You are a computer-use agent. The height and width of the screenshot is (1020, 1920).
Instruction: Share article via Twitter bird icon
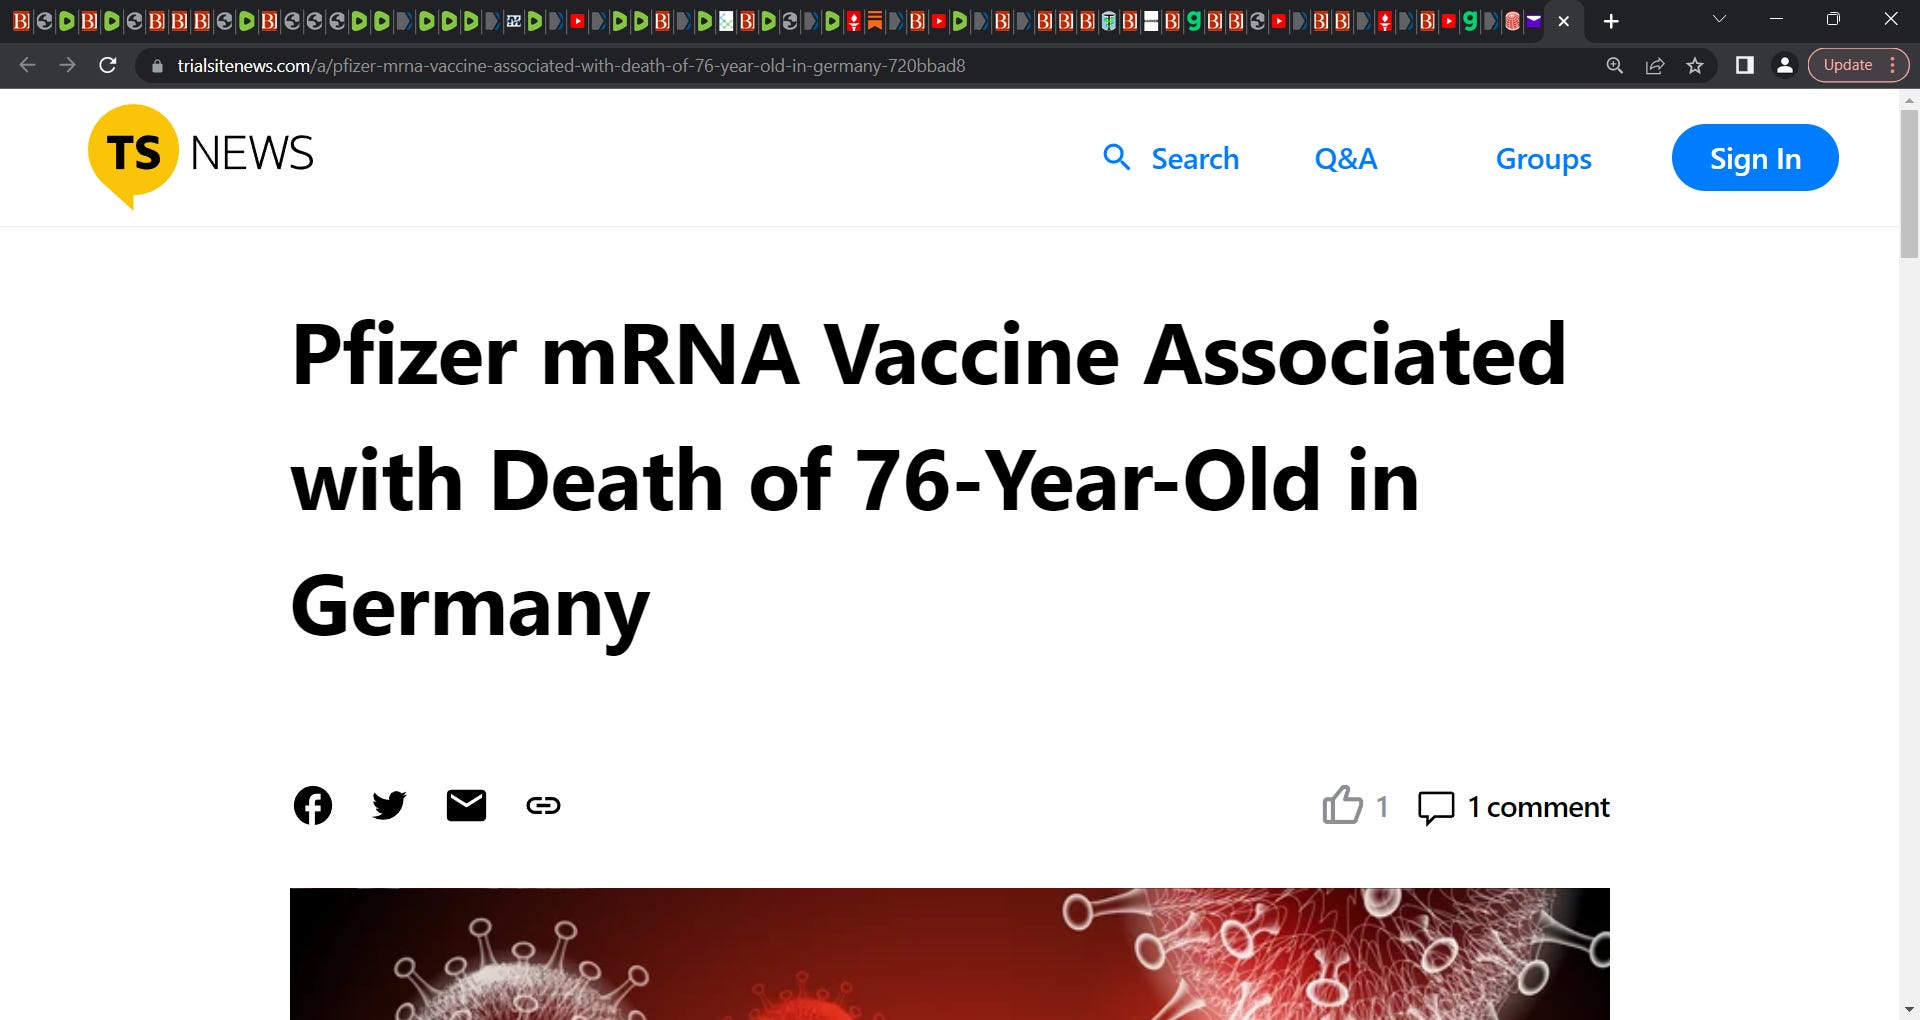(389, 805)
